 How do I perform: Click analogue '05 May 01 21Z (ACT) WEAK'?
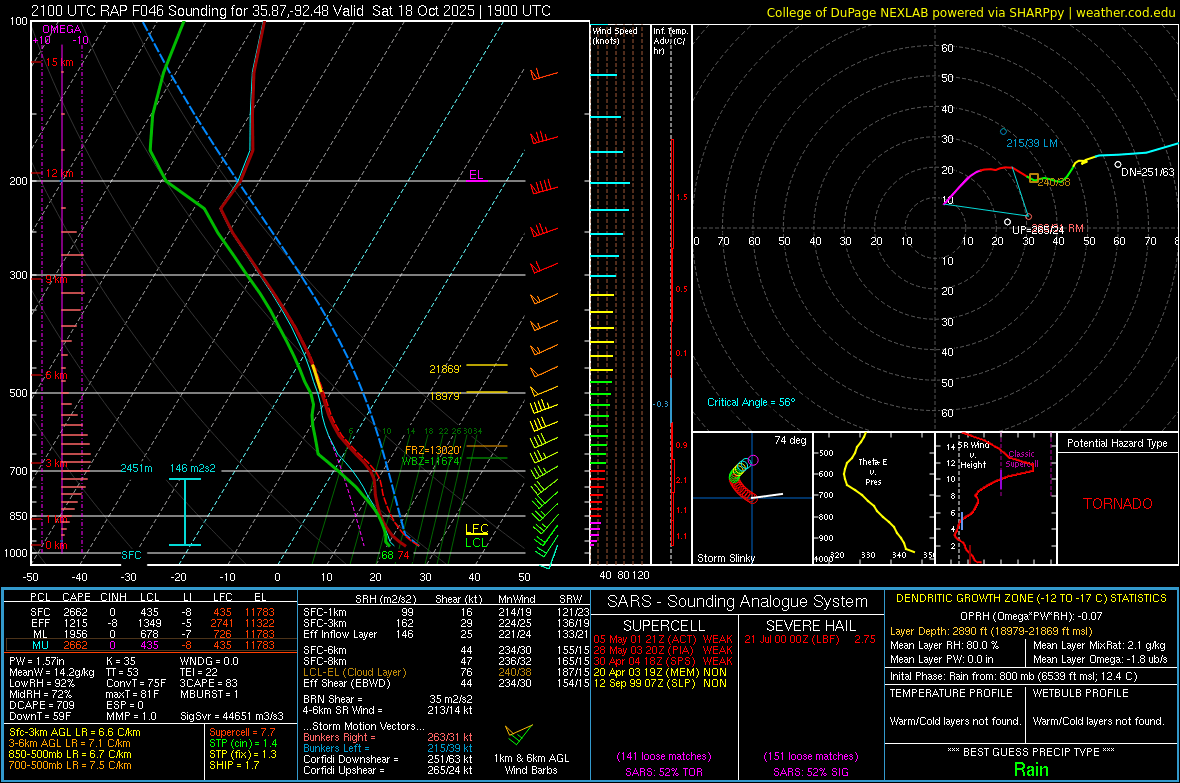point(663,639)
